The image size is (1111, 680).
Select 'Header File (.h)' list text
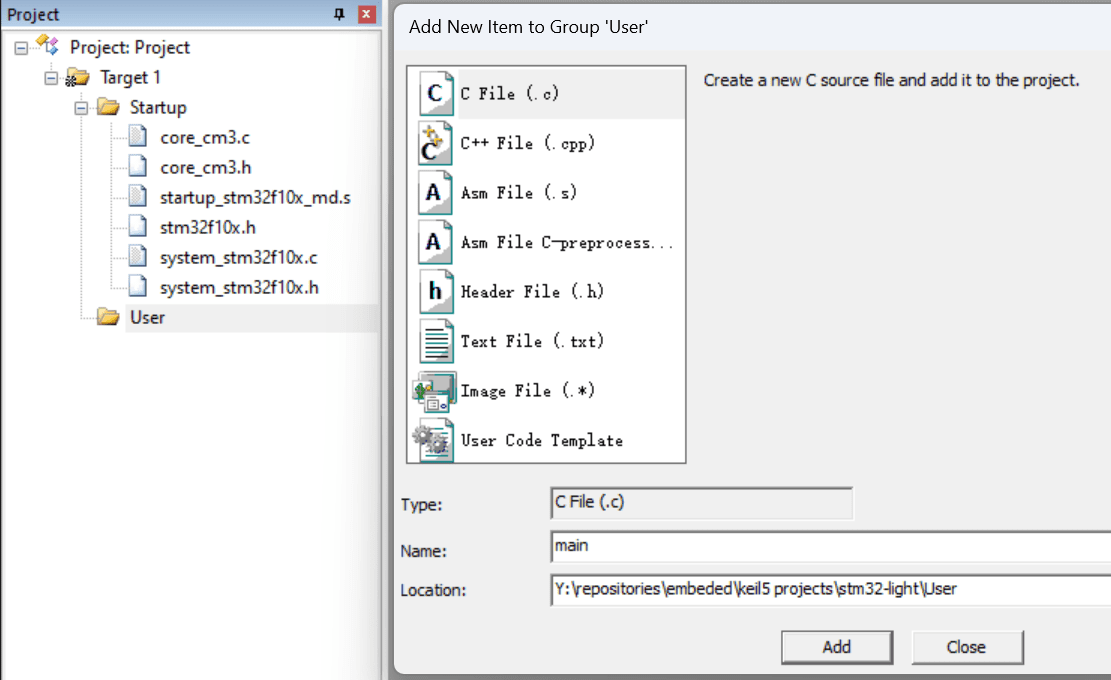point(532,292)
